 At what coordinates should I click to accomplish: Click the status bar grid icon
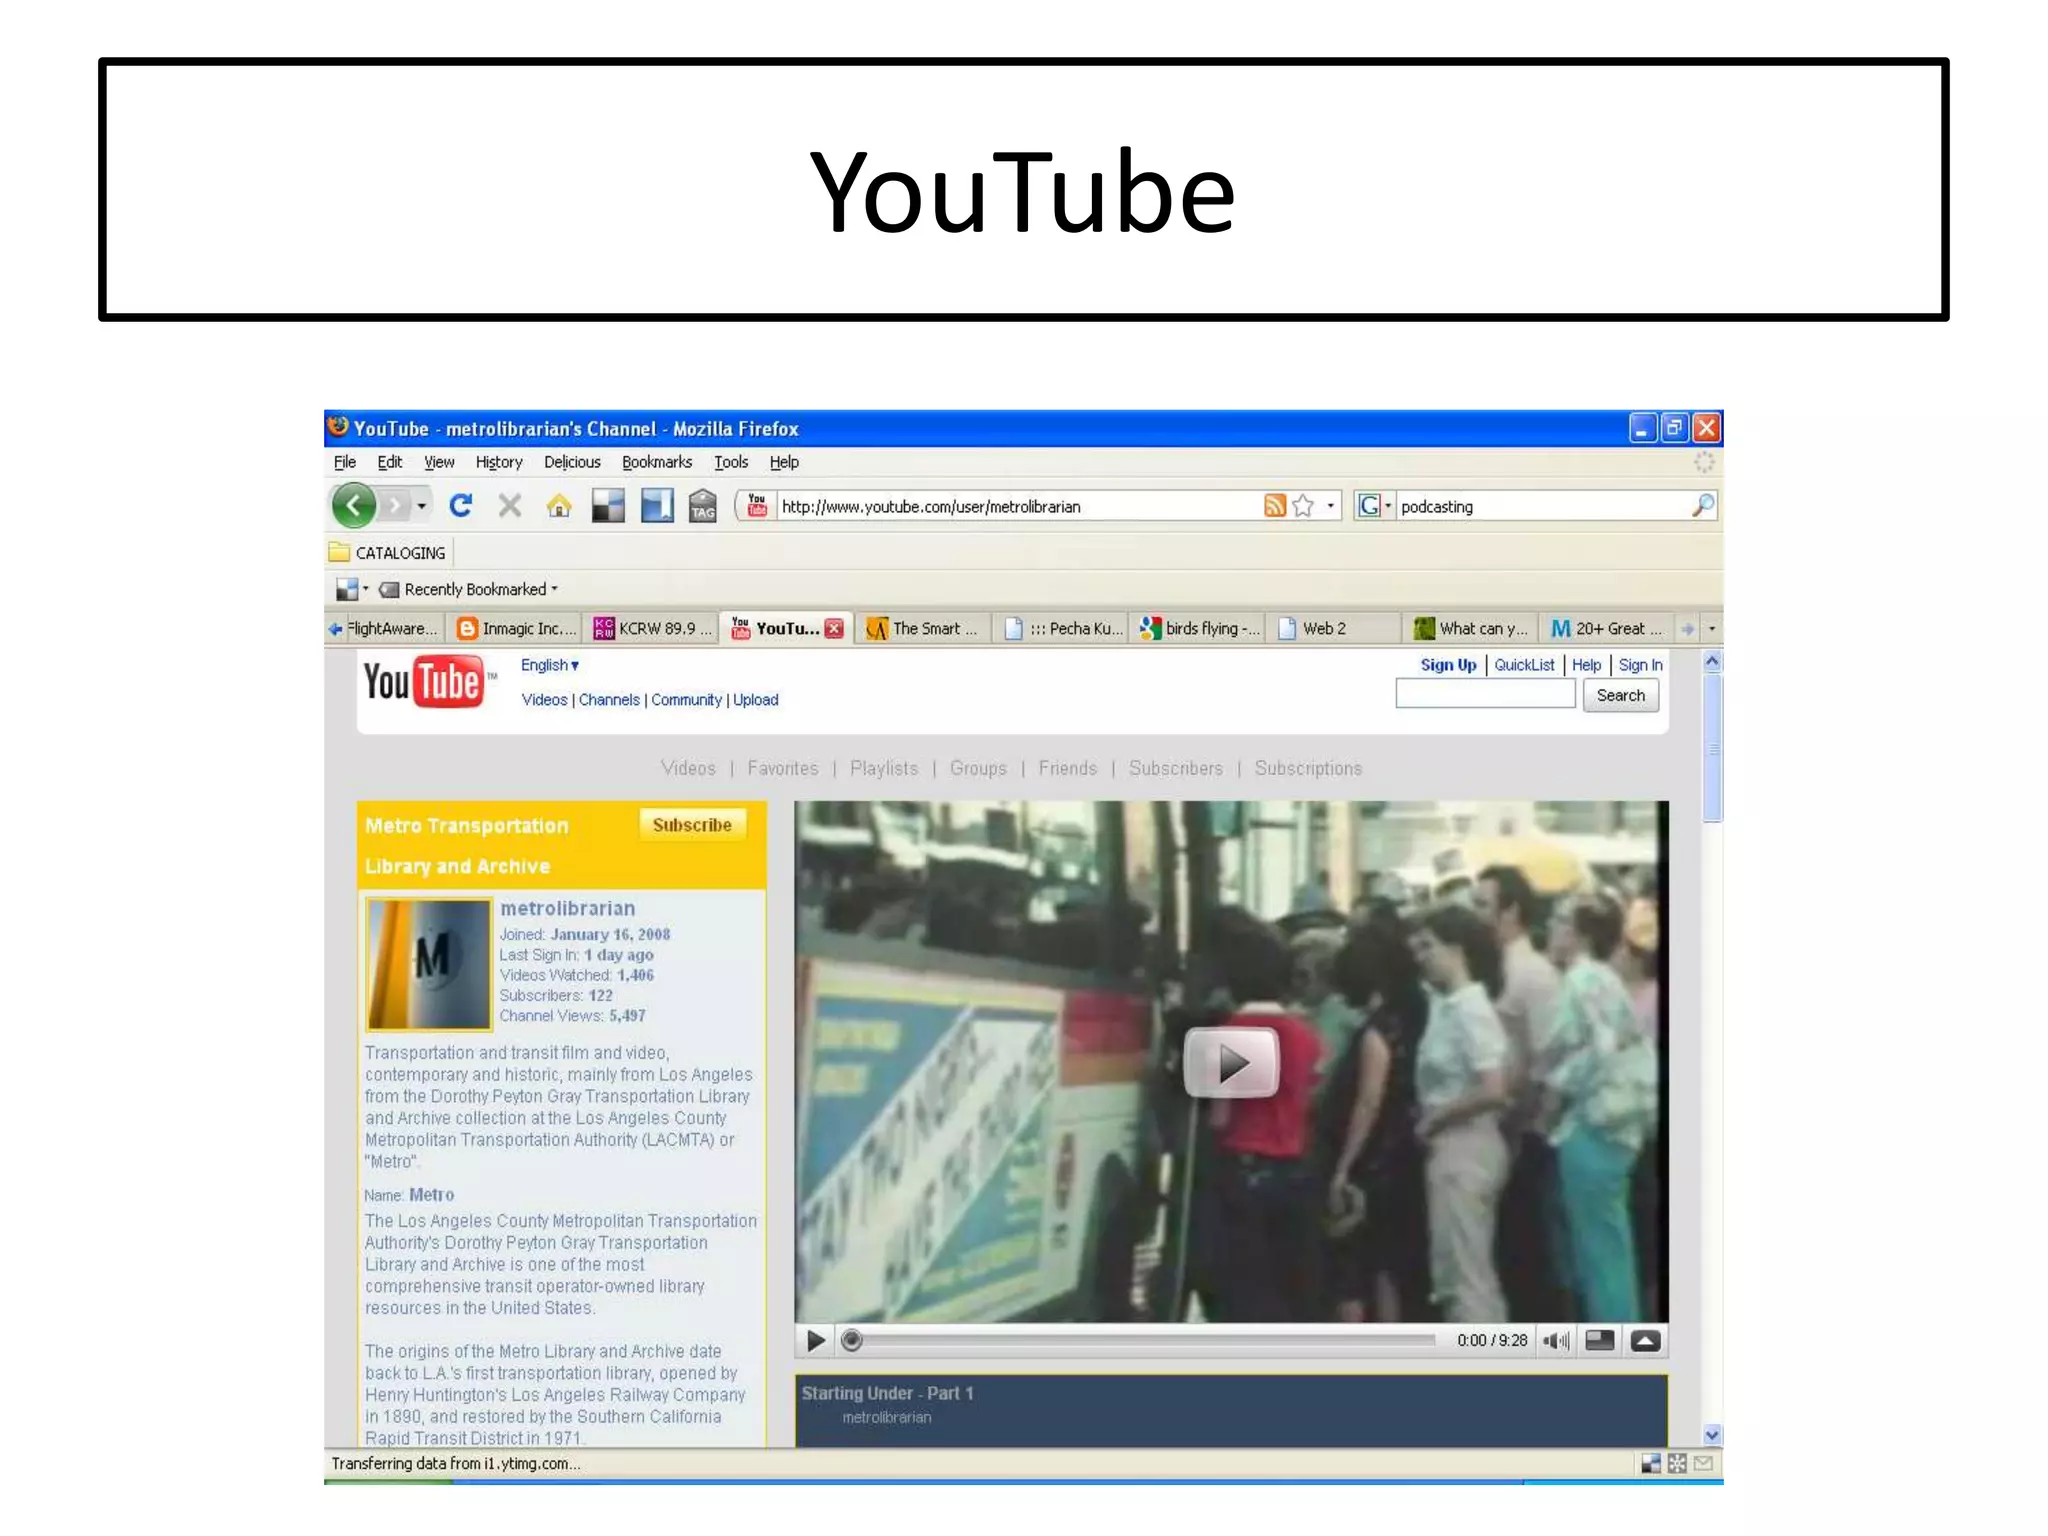coord(1677,1464)
